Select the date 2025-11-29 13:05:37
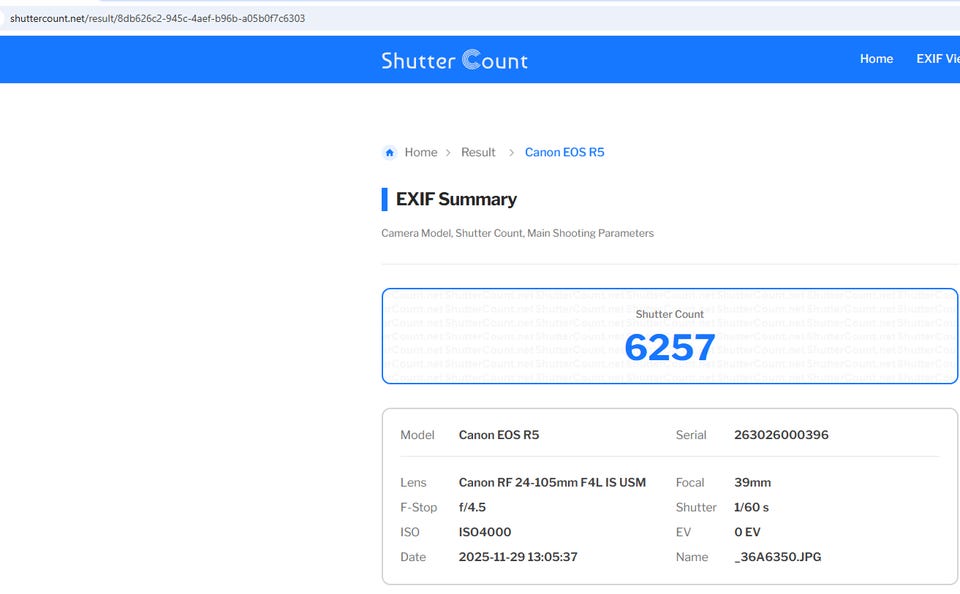The width and height of the screenshot is (960, 594). [518, 557]
